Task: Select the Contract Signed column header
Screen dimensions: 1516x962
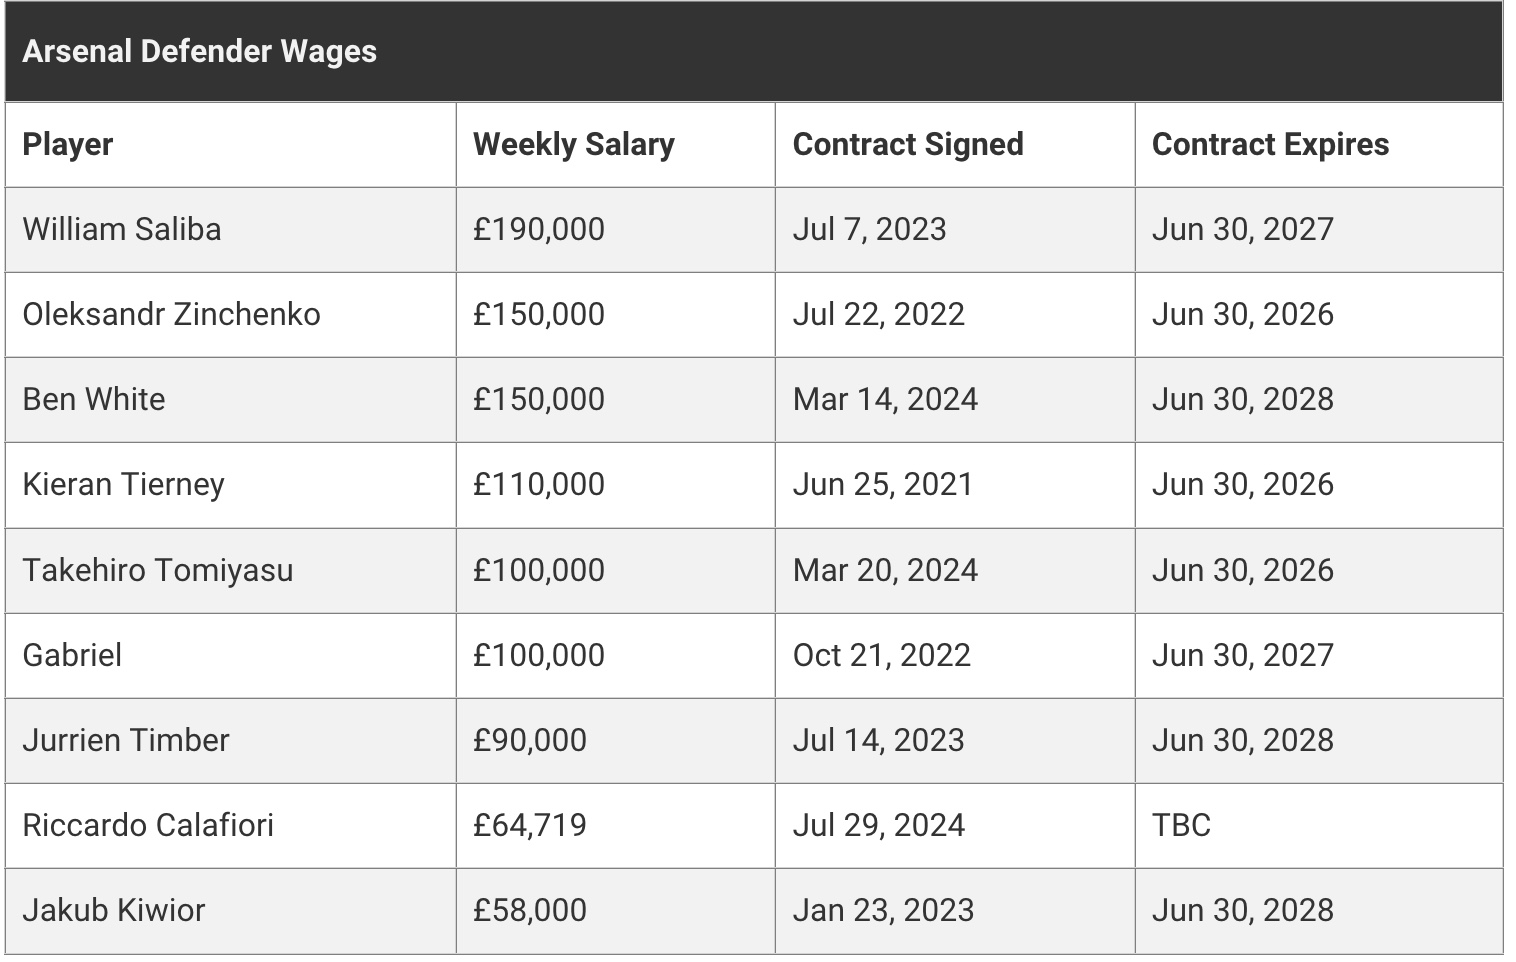Action: [x=908, y=144]
